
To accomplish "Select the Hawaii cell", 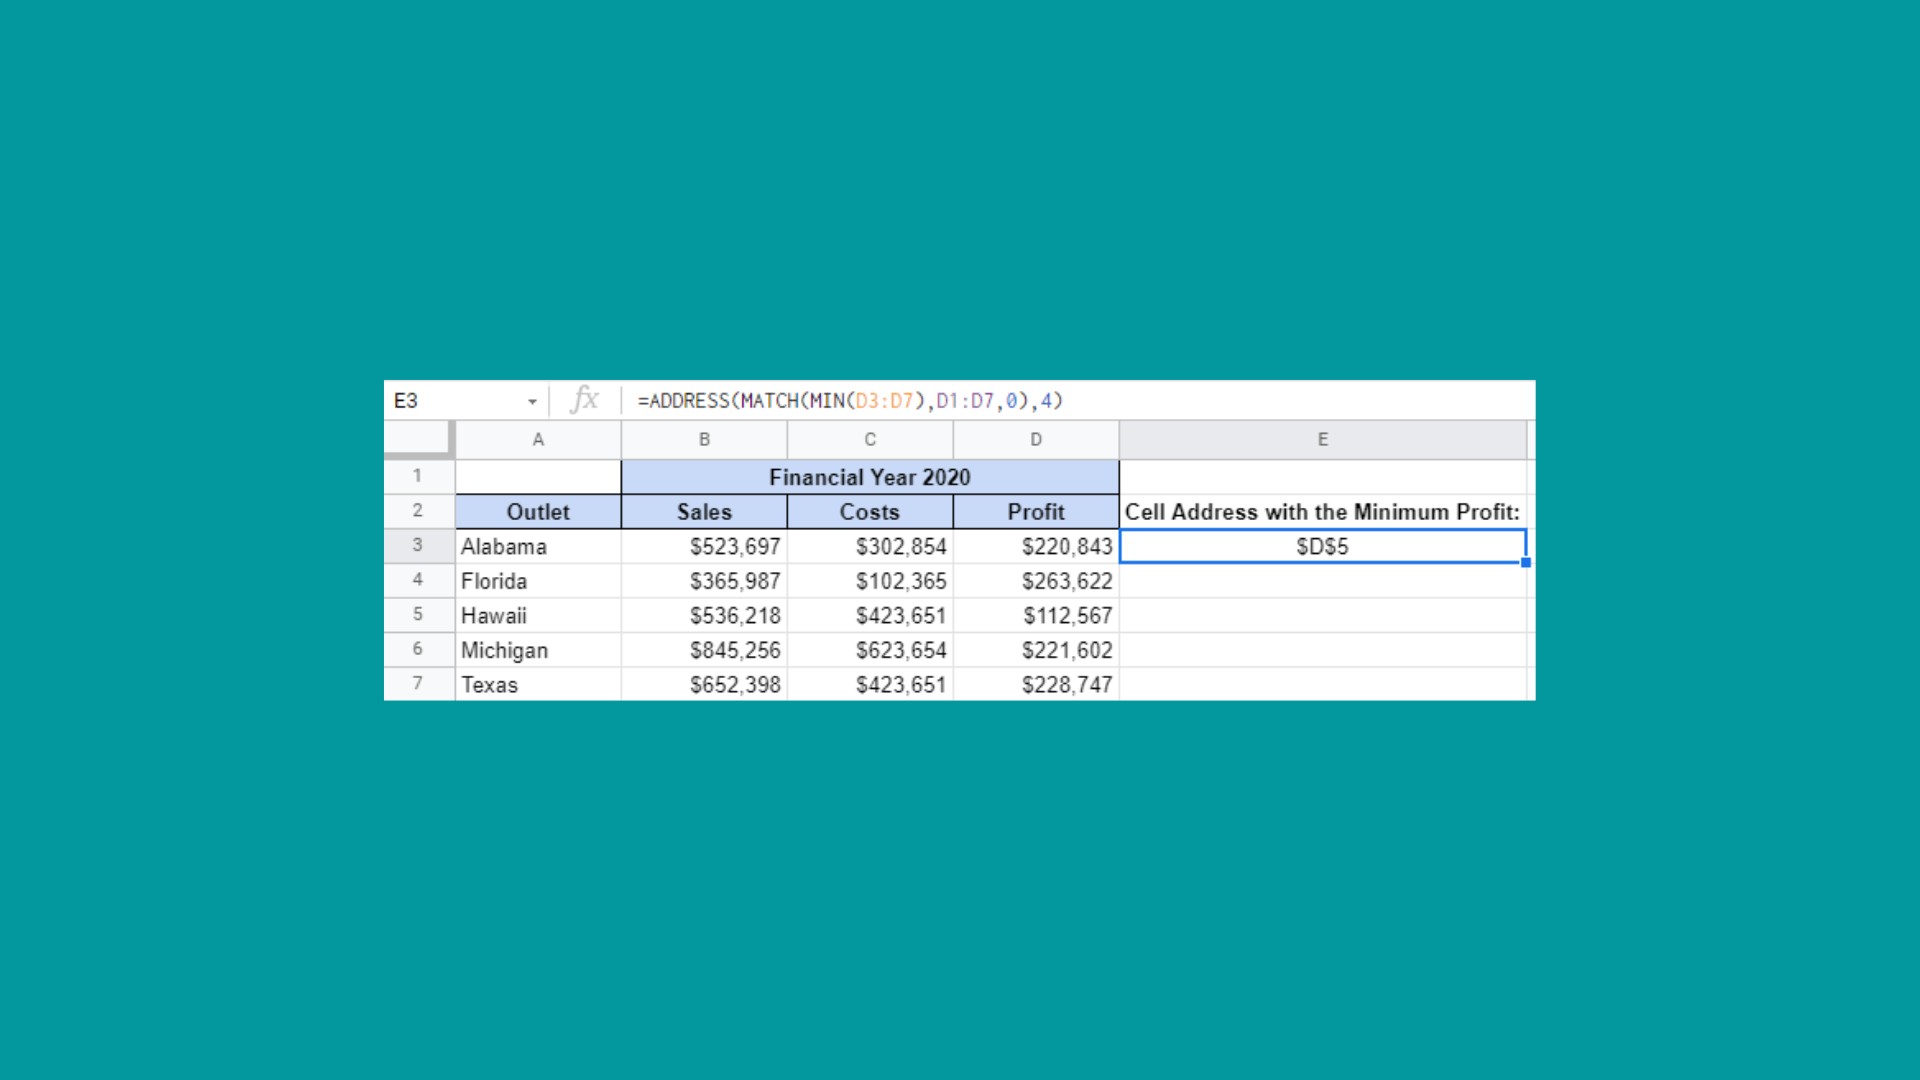I will (538, 616).
